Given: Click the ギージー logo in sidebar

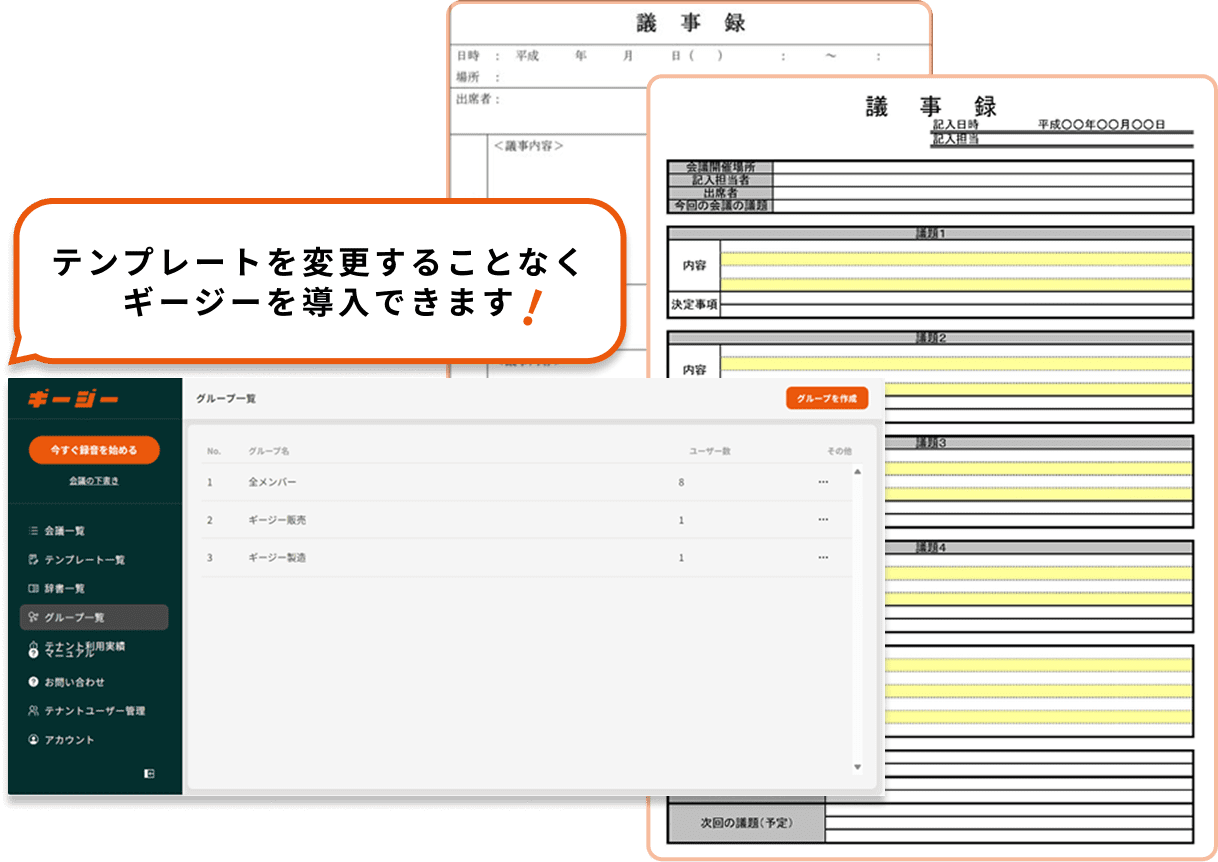Looking at the screenshot, I should click(x=73, y=399).
